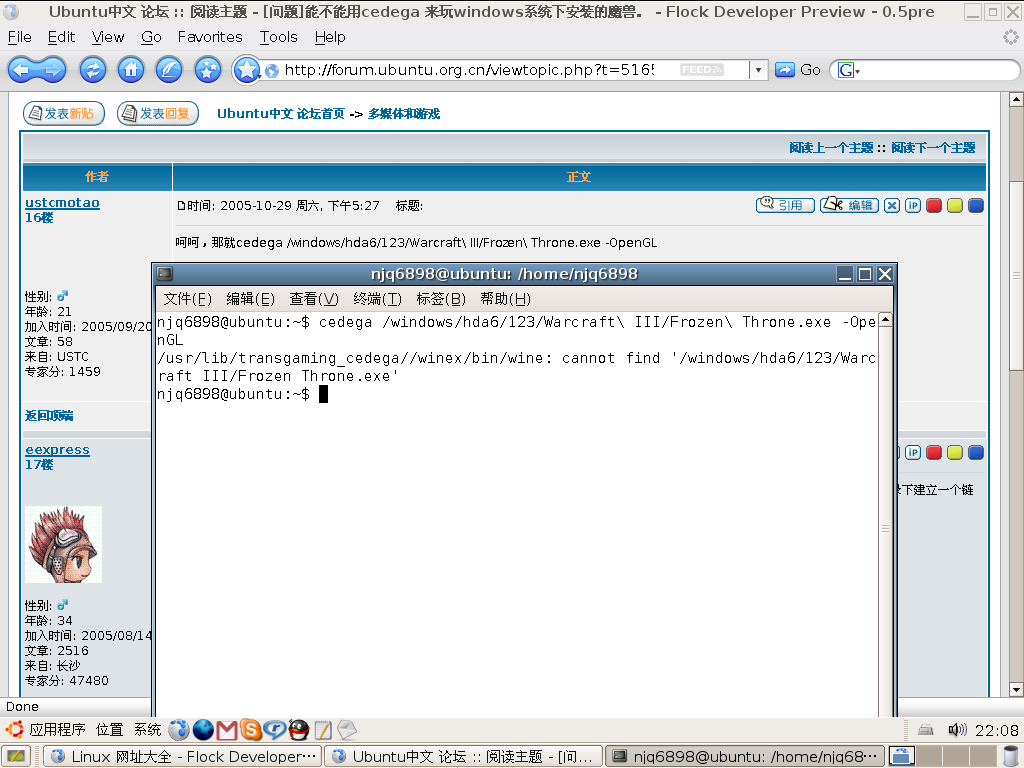
Task: Click the 返回顶端 back to top link
Action: coord(49,415)
